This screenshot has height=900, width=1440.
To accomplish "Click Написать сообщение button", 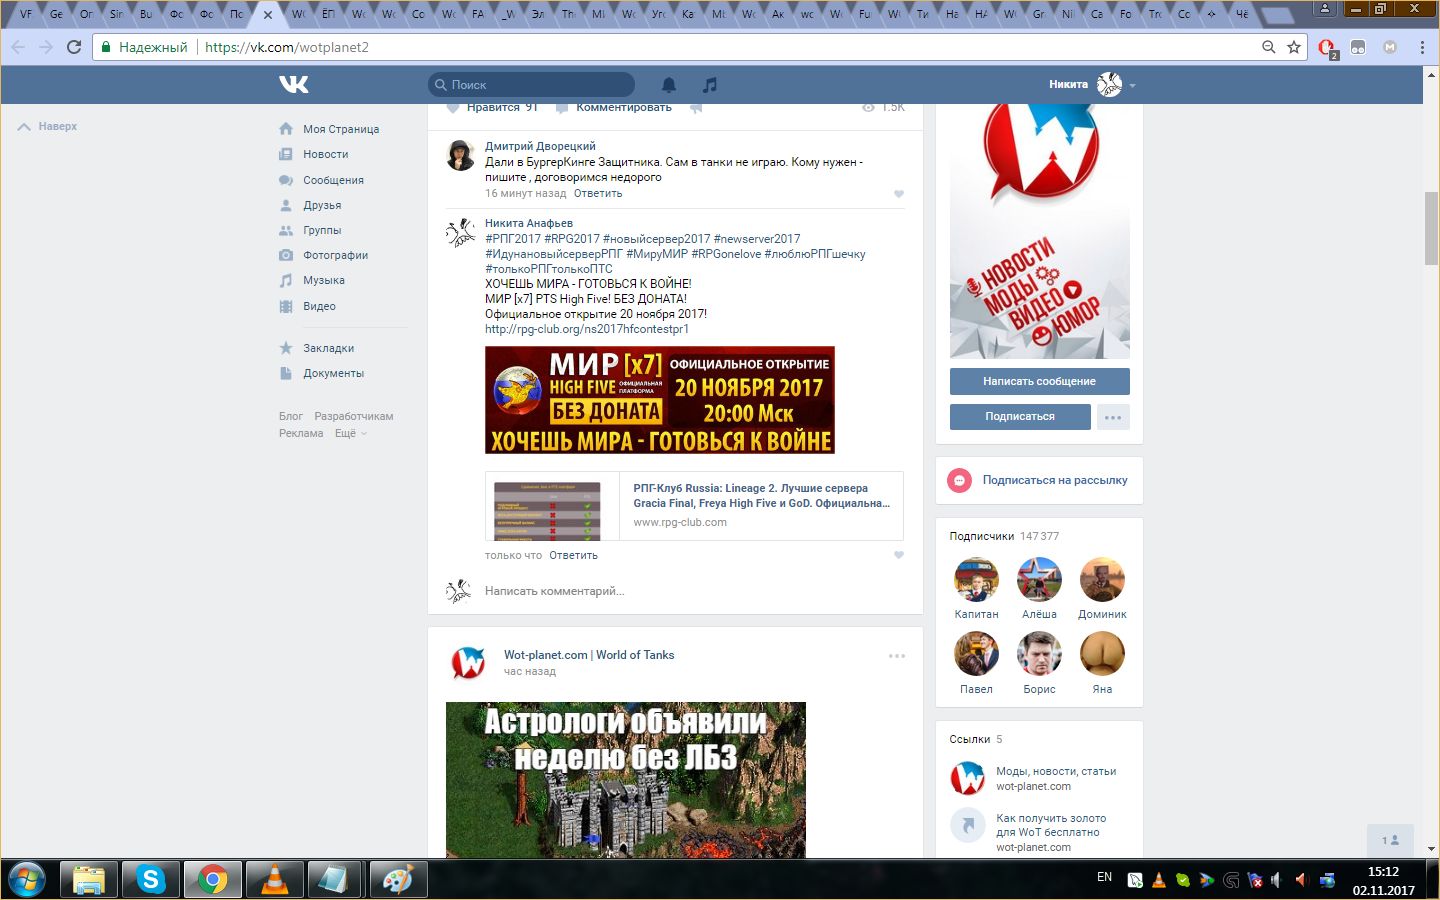I will pos(1040,381).
